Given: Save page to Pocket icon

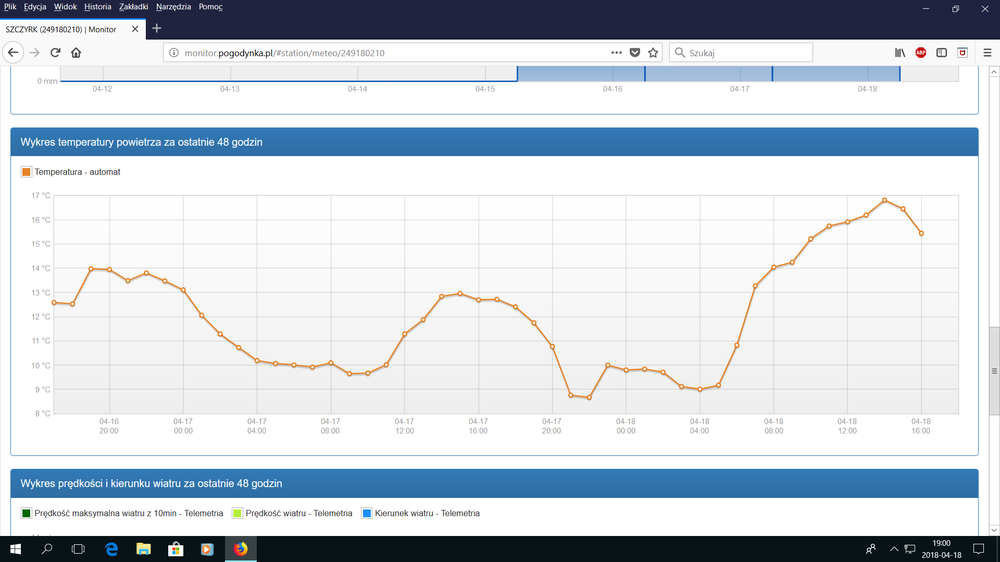Looking at the screenshot, I should (635, 53).
